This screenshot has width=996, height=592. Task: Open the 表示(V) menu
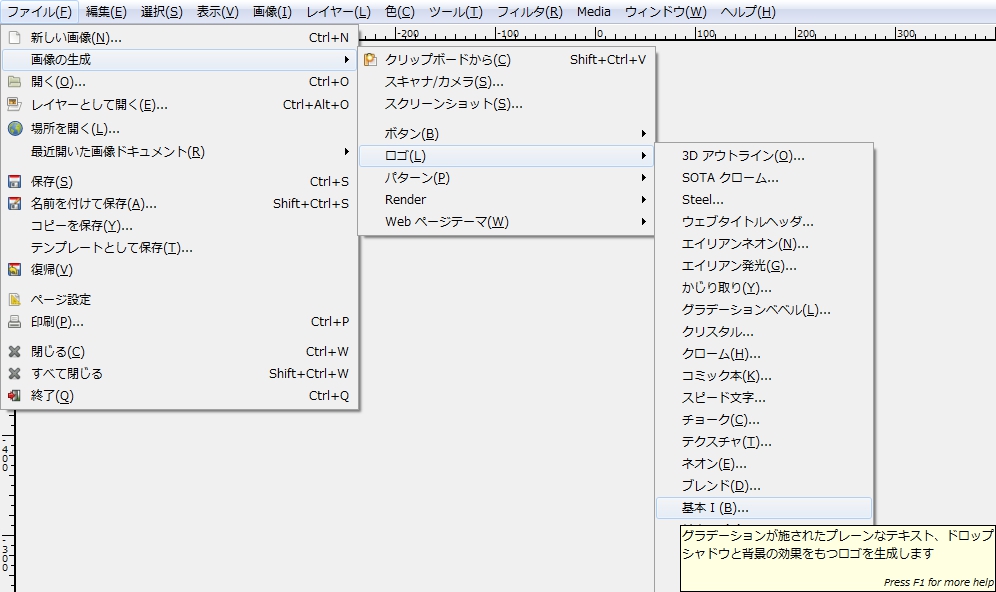(x=217, y=11)
